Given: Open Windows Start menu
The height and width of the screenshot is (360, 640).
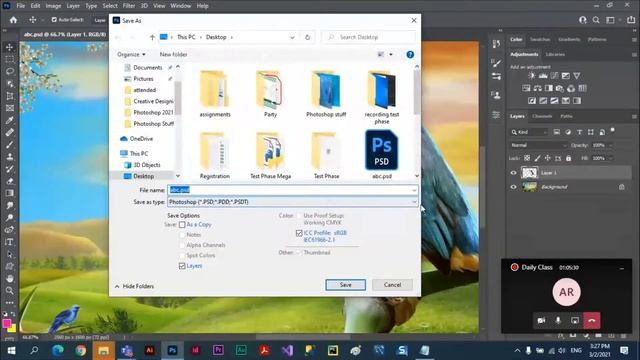Looking at the screenshot, I should tap(11, 350).
